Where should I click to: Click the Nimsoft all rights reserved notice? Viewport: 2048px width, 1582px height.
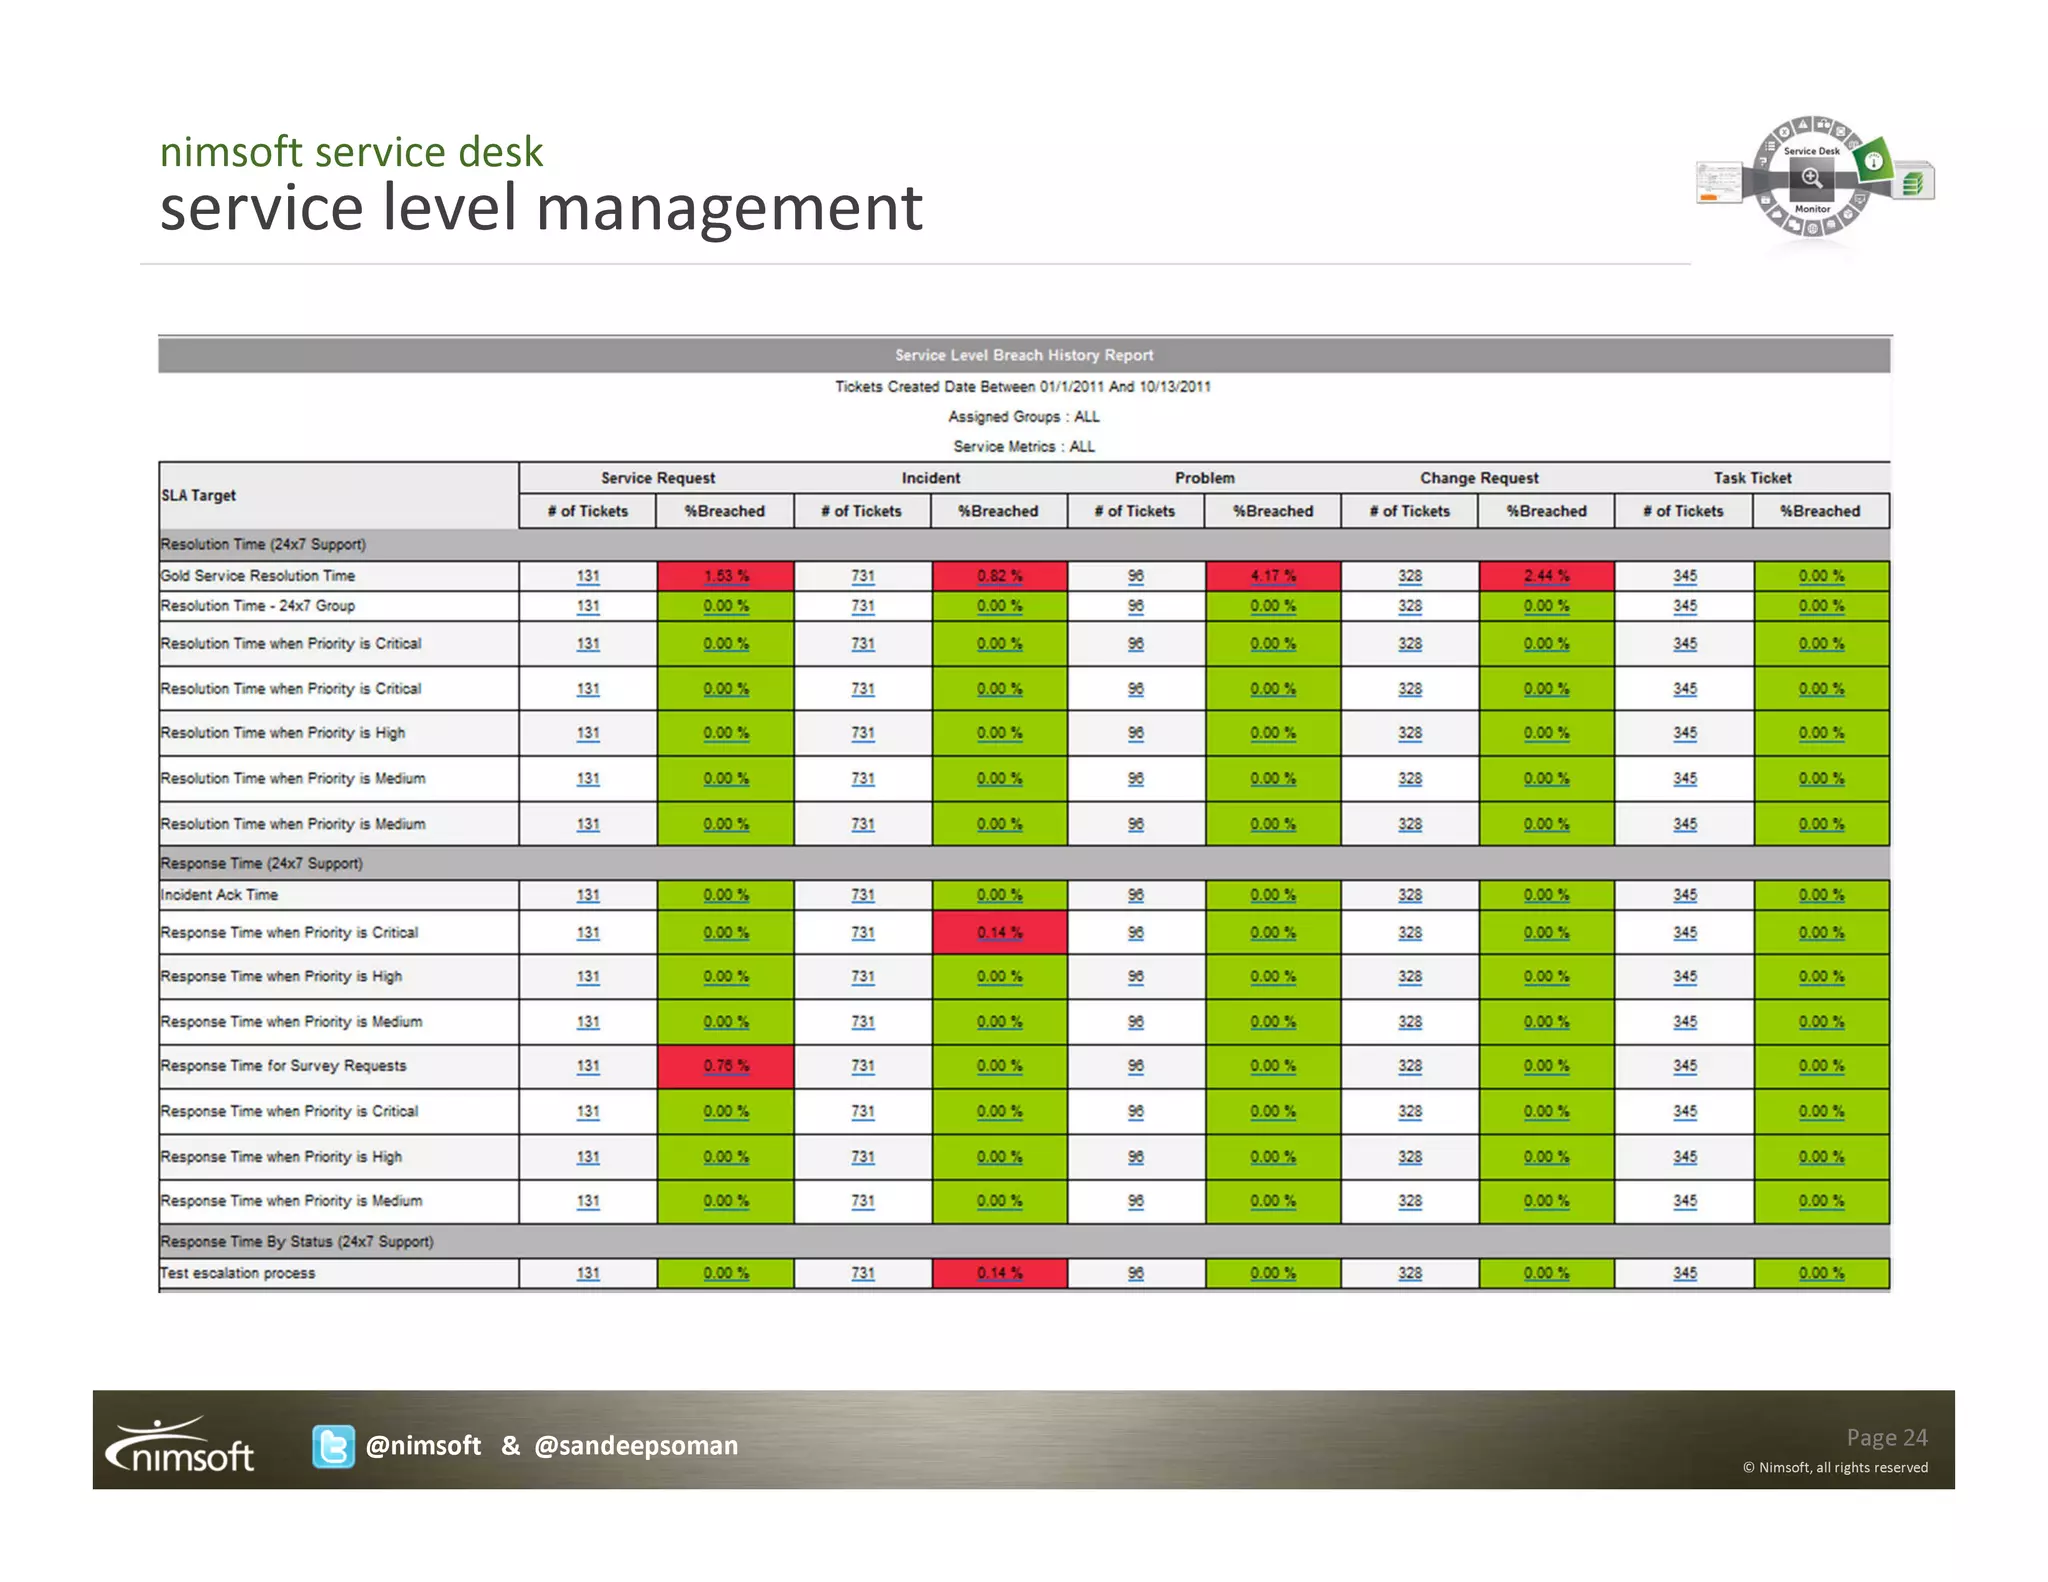click(x=1836, y=1467)
